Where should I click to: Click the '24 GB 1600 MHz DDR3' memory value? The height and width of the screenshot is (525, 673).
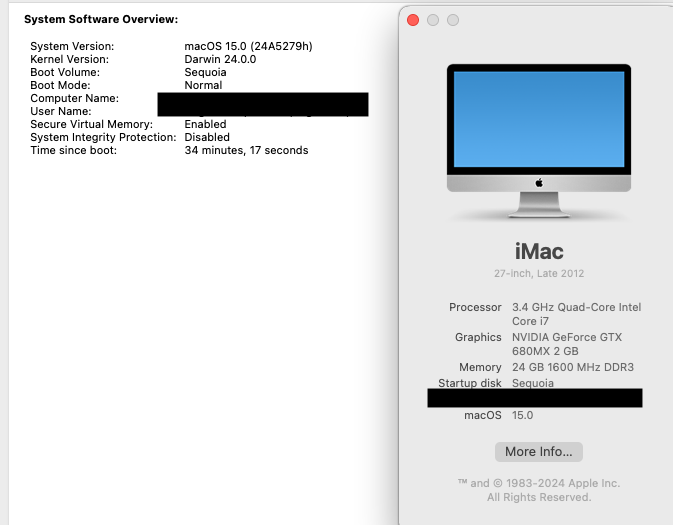coord(573,367)
